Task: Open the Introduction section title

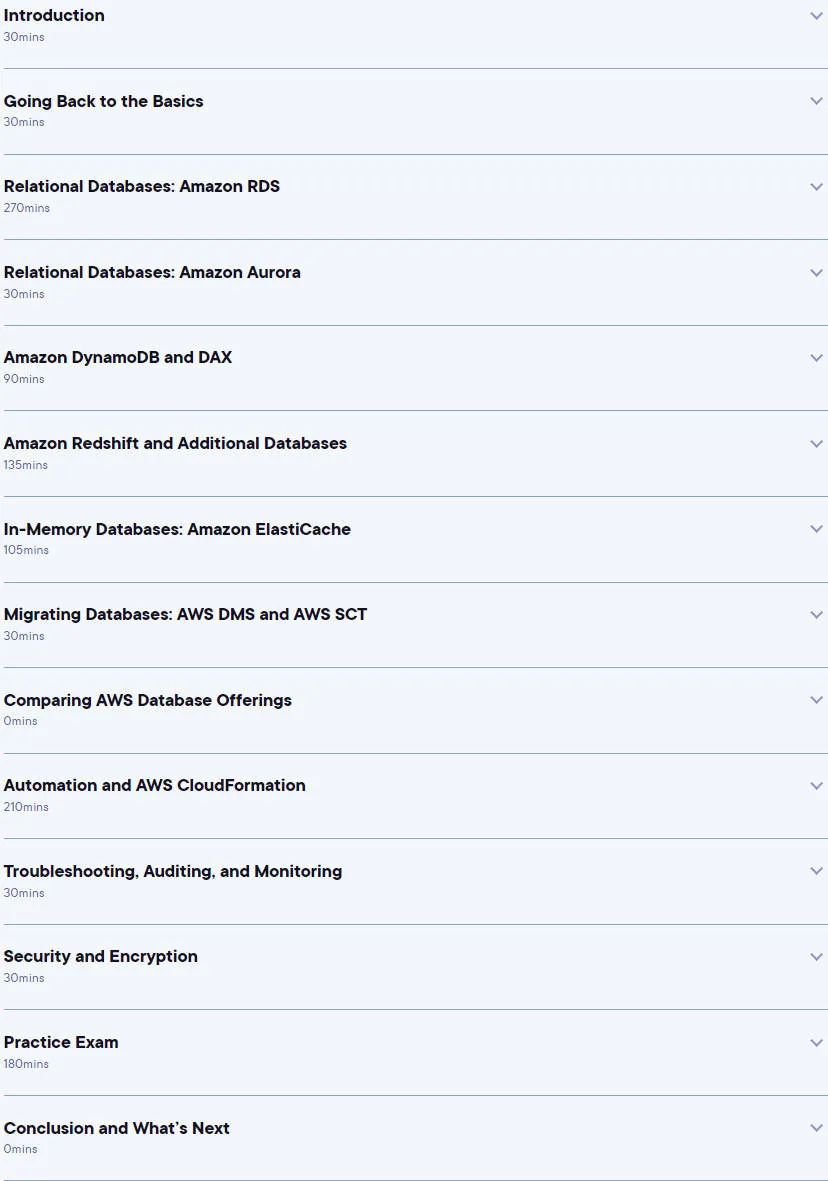Action: (54, 15)
